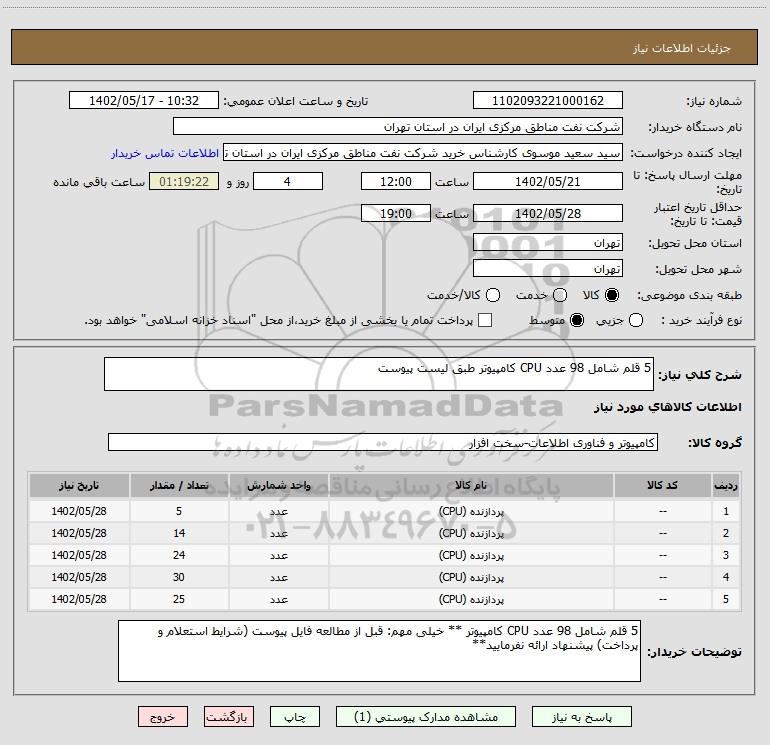Choose the متوسط purchase type radio
770x745 pixels.
tap(577, 320)
